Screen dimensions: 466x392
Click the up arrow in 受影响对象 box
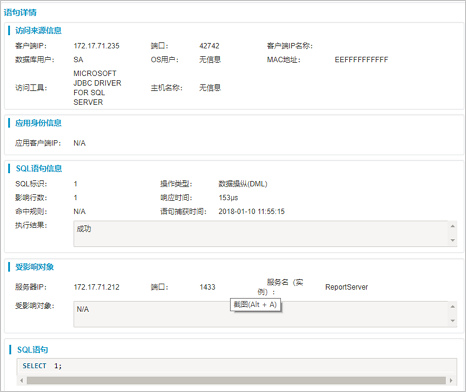[452, 307]
